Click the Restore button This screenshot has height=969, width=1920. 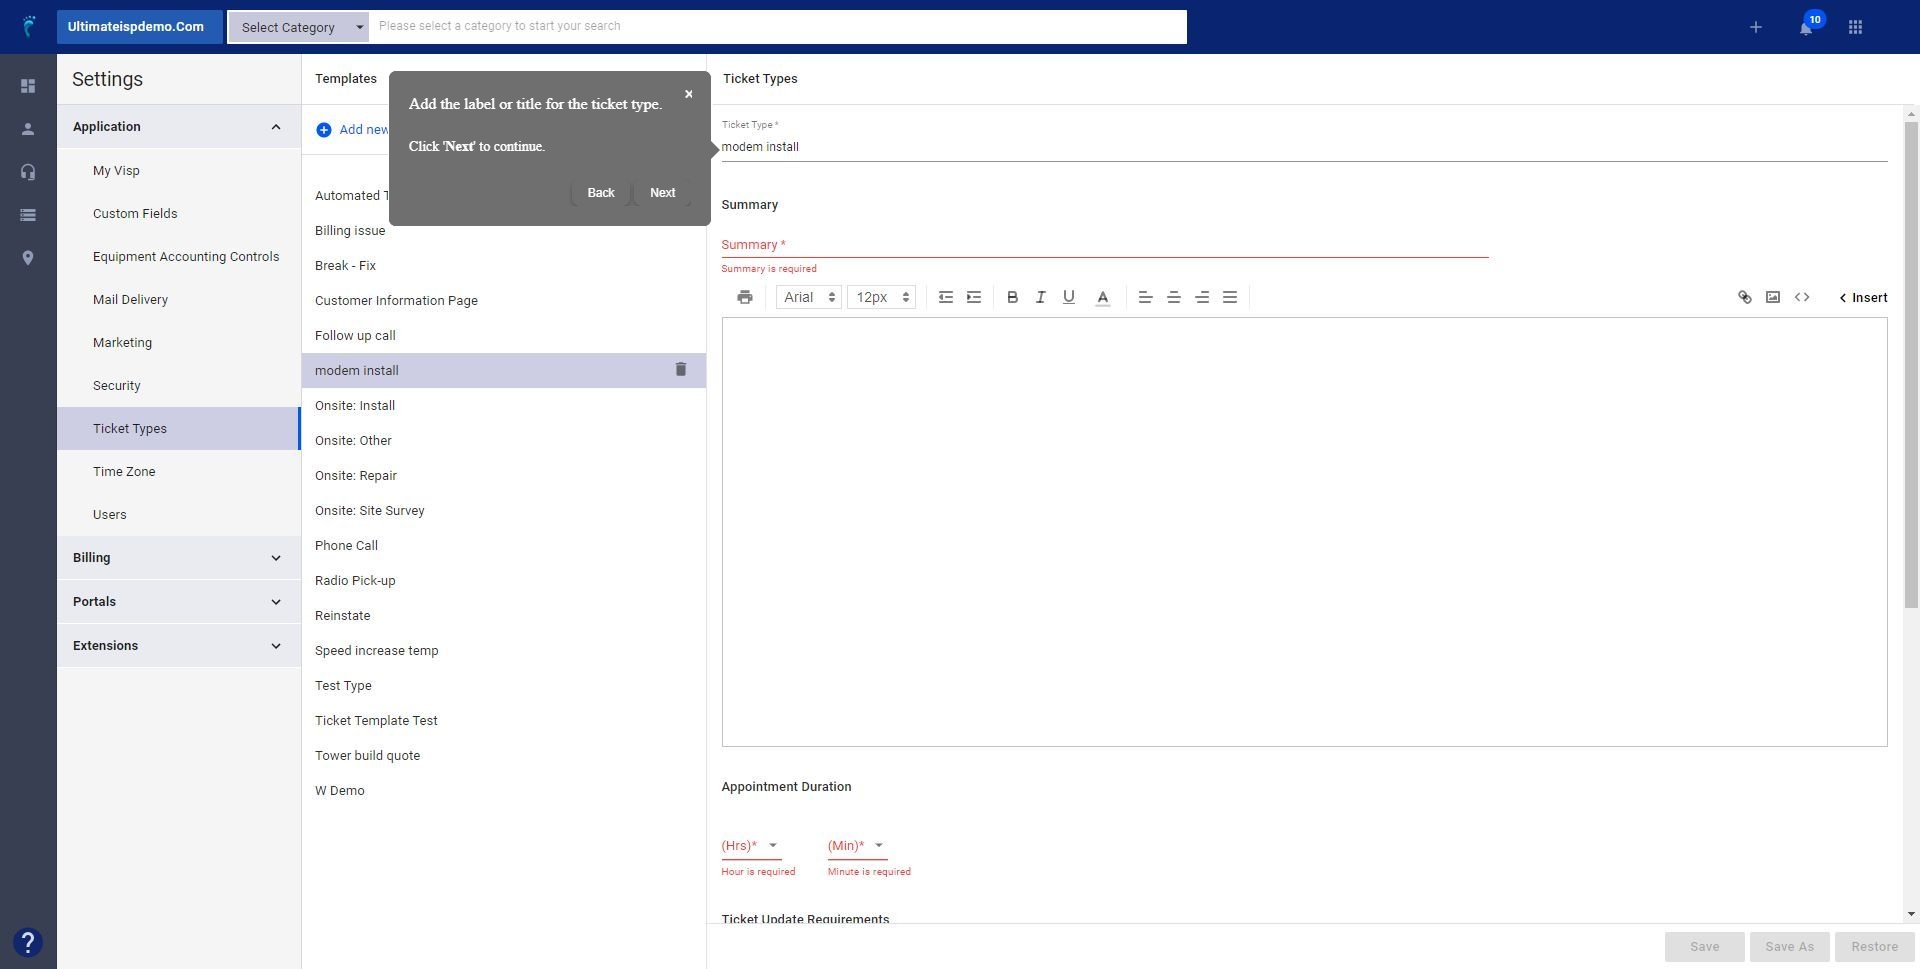1874,947
